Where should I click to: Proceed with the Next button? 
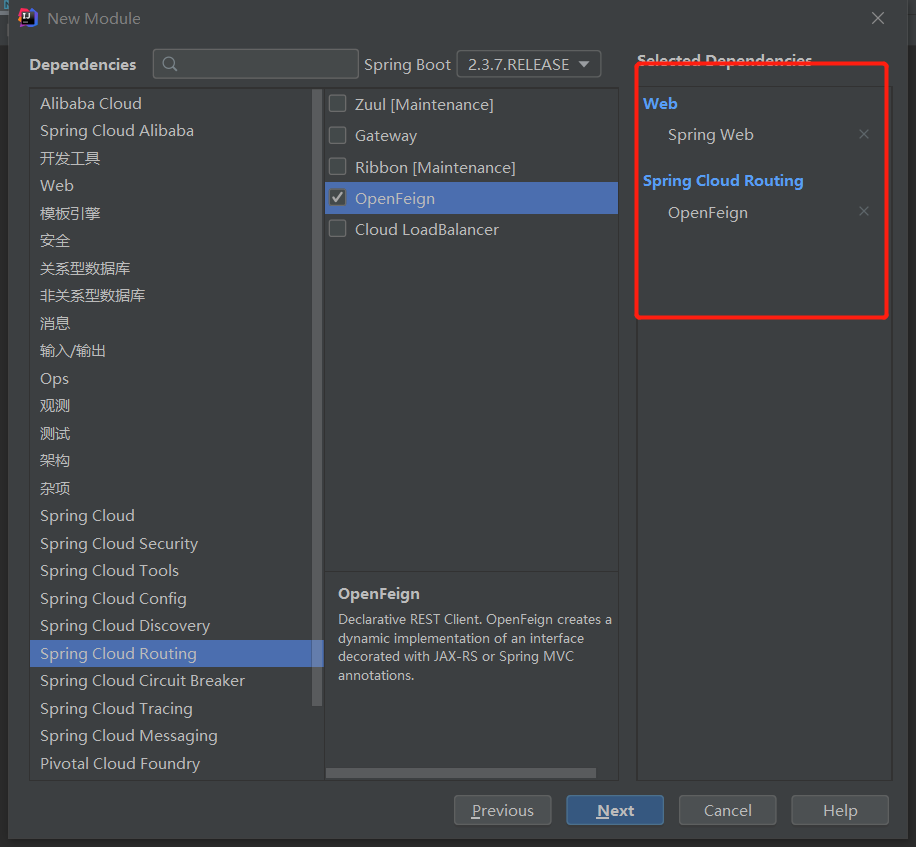[x=615, y=810]
